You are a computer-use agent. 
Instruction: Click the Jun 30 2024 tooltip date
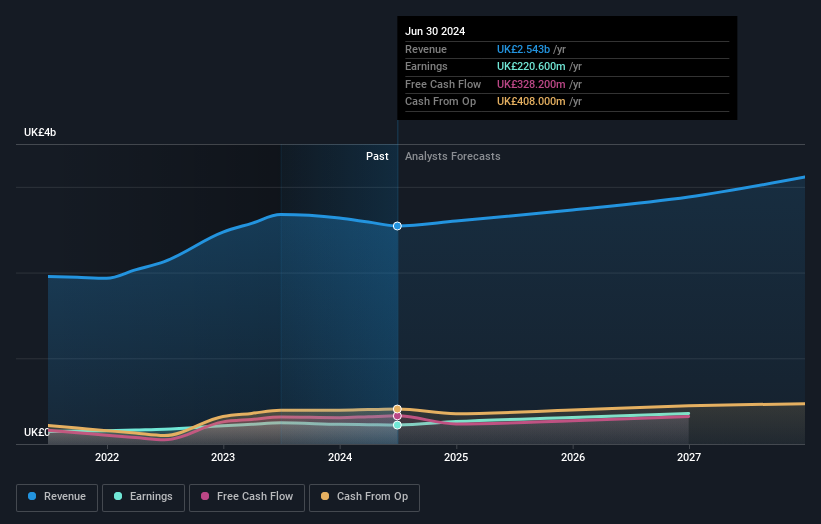[435, 31]
